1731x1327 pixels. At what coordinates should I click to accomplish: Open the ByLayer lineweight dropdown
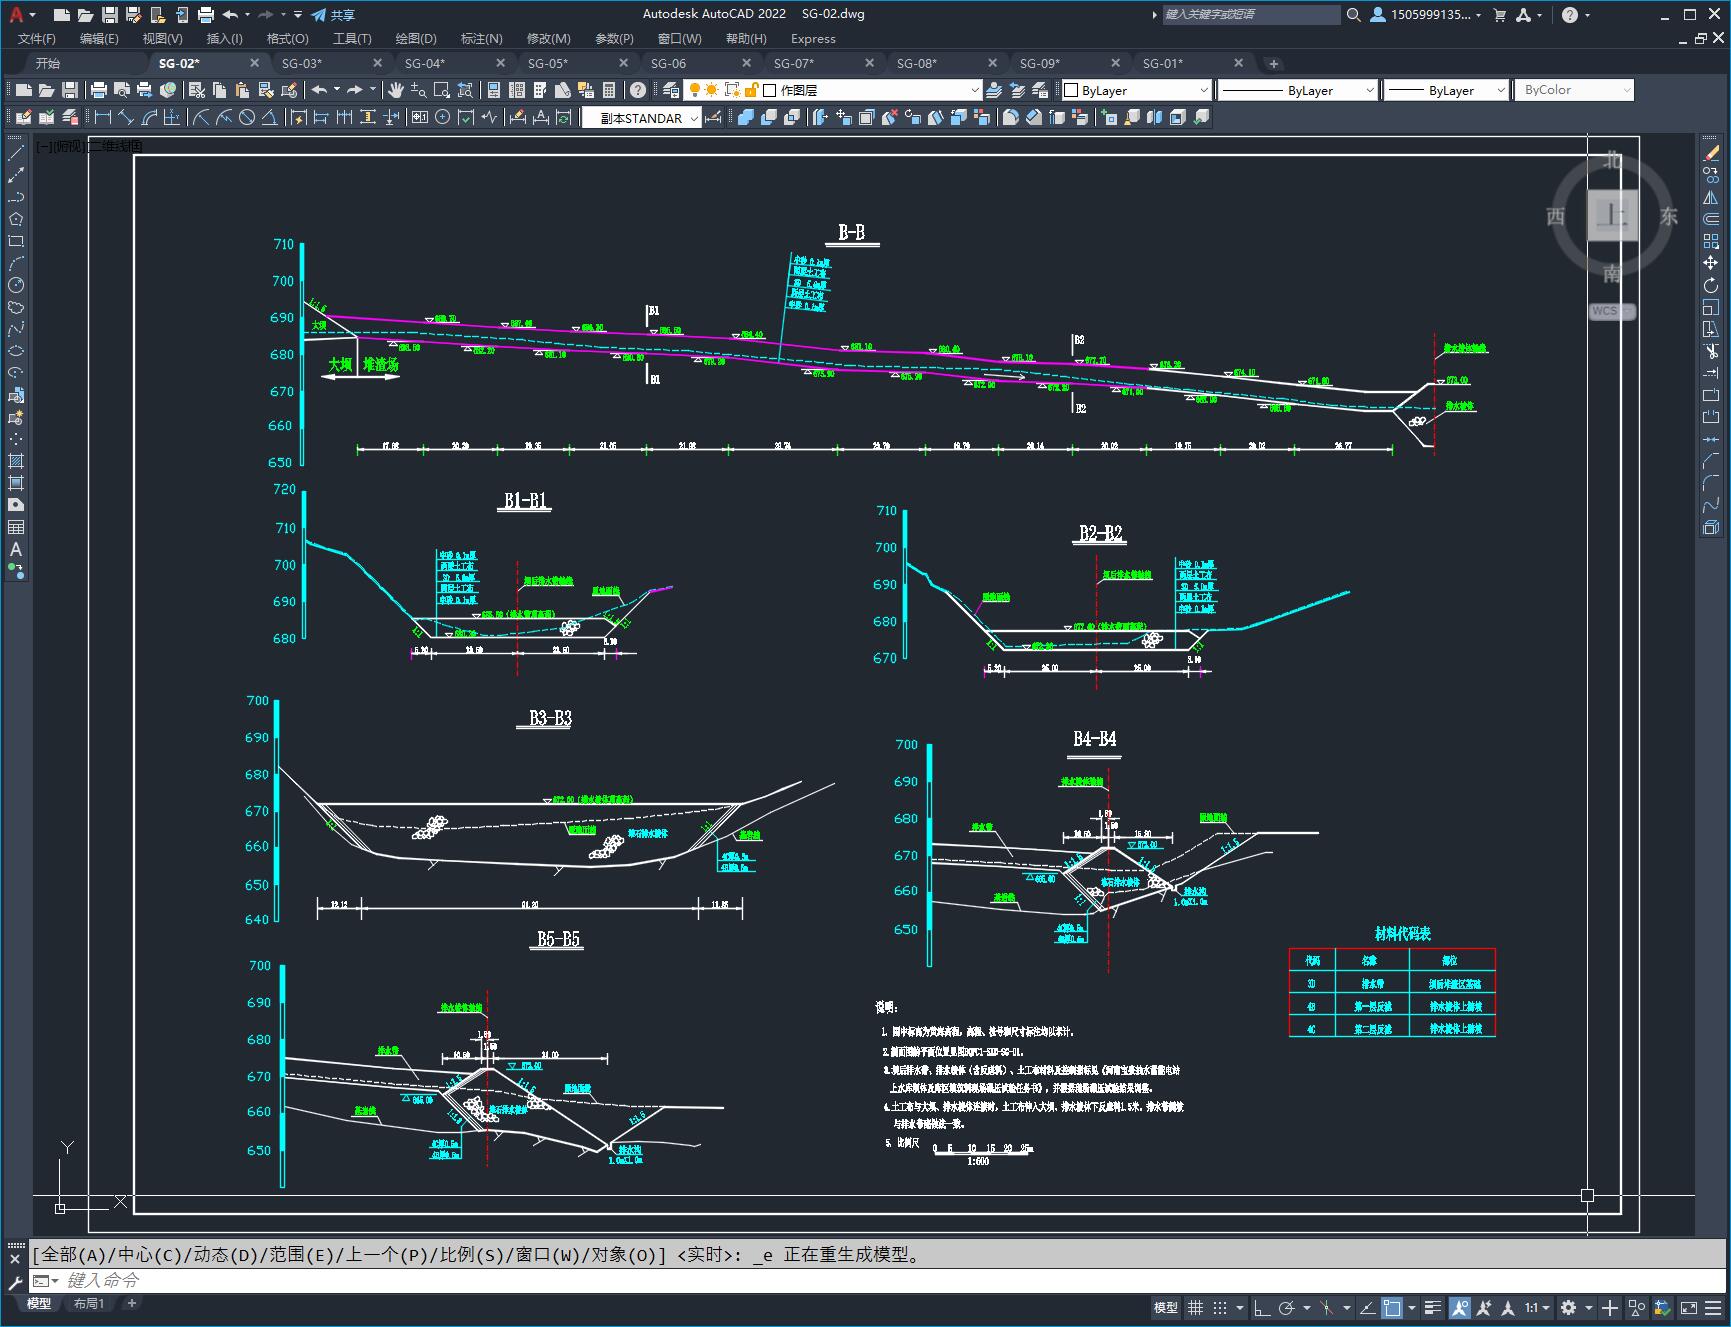[1446, 90]
